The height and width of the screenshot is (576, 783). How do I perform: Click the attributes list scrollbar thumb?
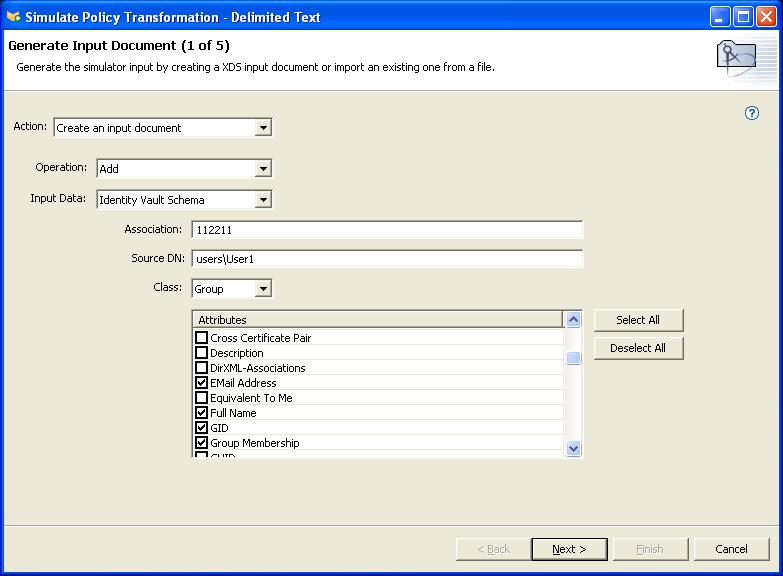click(573, 359)
